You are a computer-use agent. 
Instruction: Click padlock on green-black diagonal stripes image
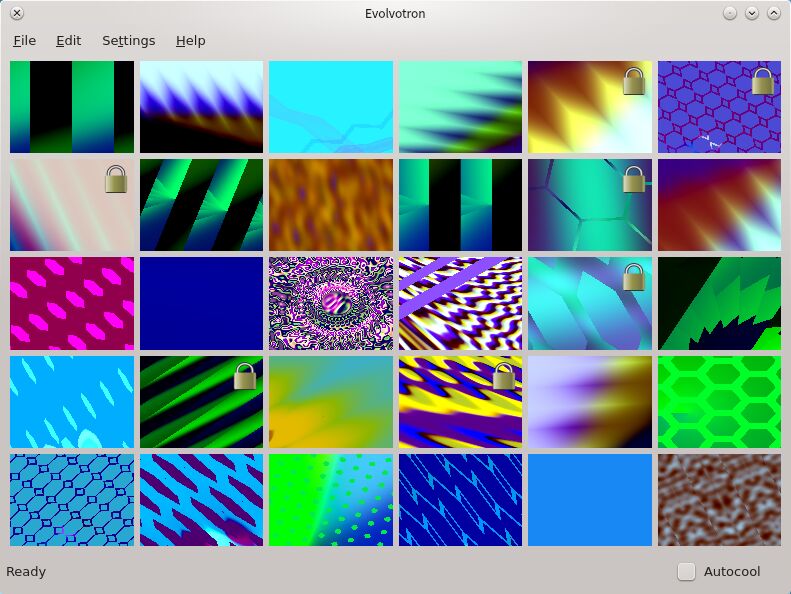pos(245,376)
